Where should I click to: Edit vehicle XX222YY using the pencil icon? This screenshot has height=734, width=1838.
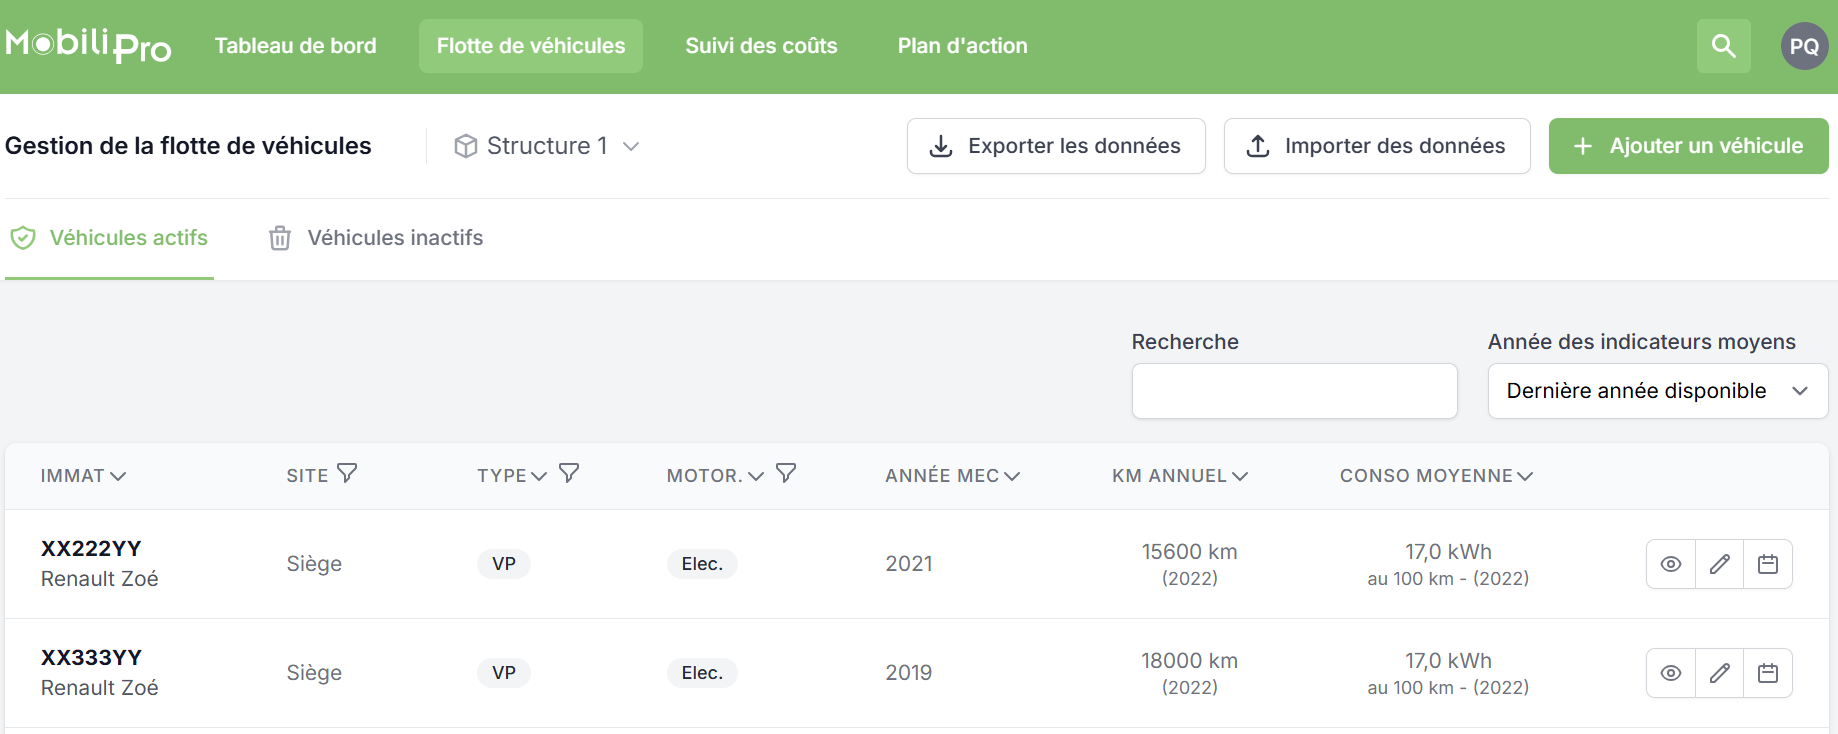(x=1719, y=564)
